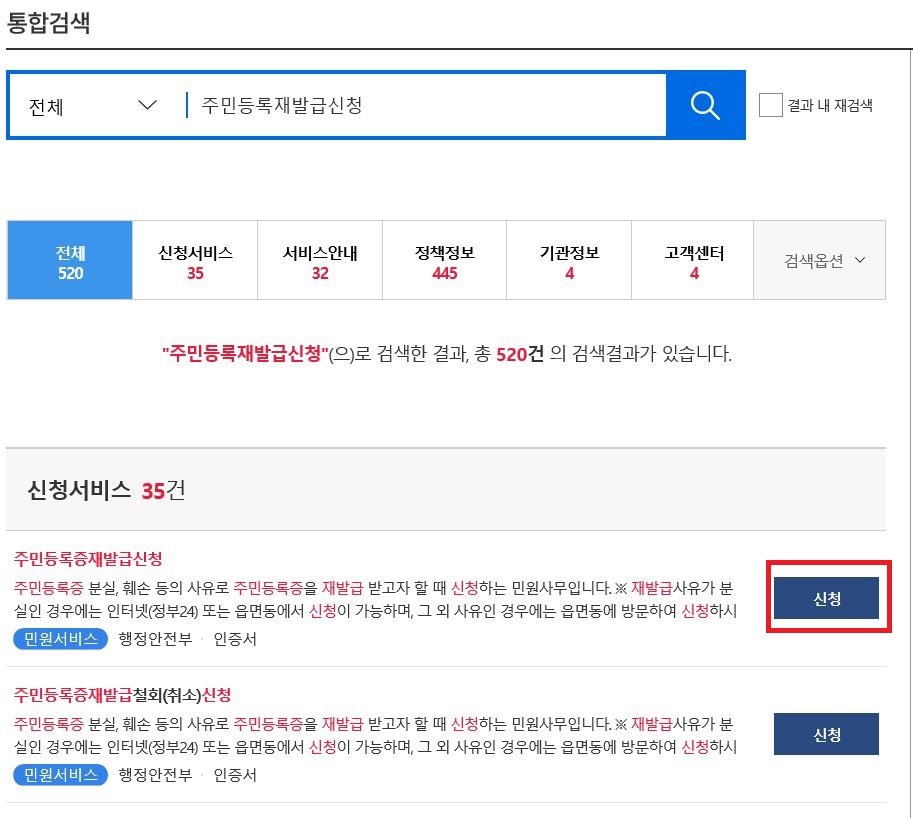
Task: Click the 통합검색 page heading
Action: point(48,23)
